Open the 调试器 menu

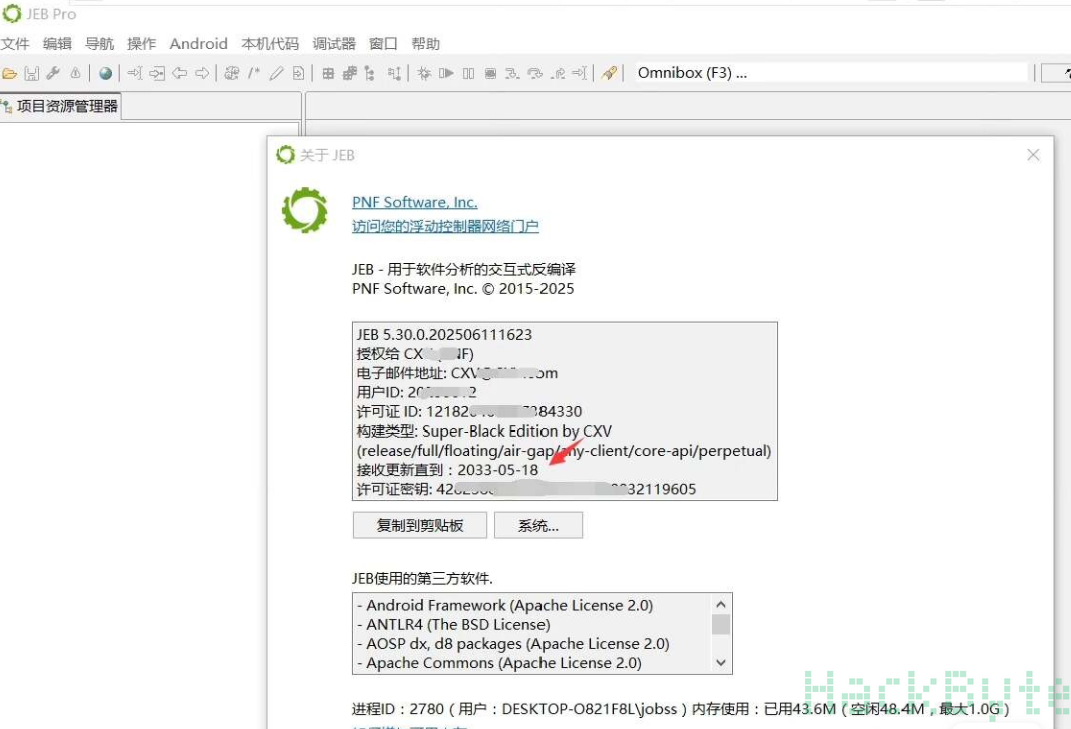[334, 44]
